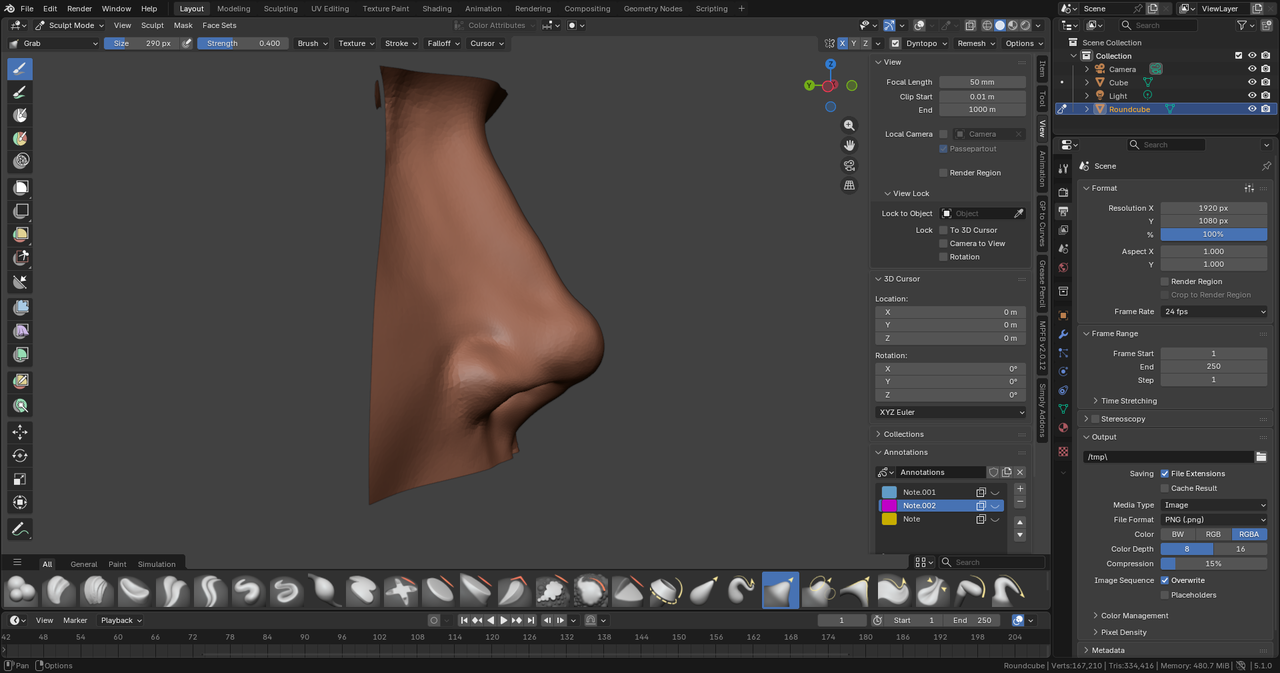Open the Falloff dropdown
This screenshot has height=673, width=1280.
coord(441,43)
